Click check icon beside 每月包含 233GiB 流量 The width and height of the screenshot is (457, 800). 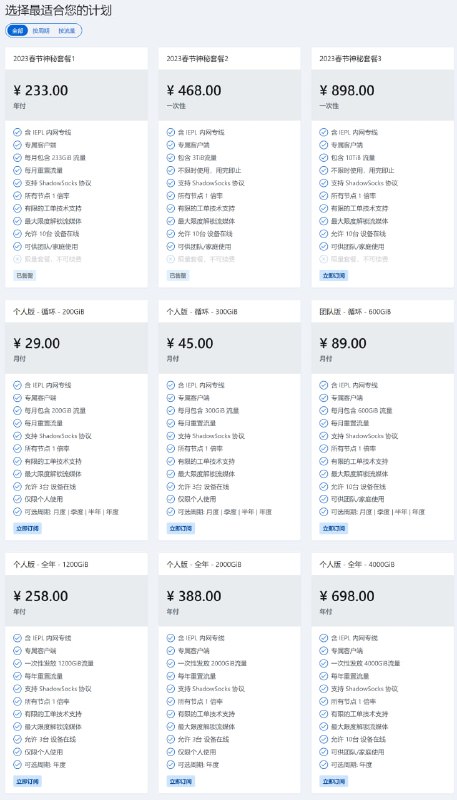[17, 158]
